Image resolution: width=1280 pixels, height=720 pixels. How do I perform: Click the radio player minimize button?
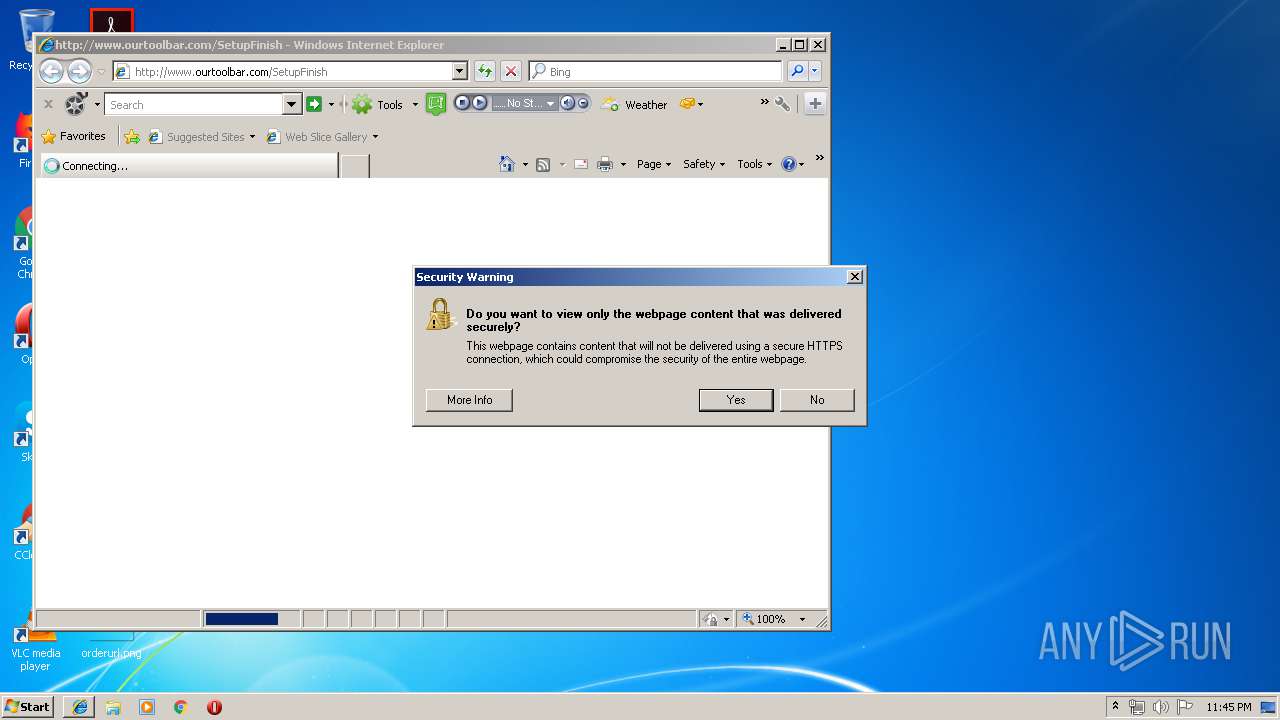[583, 103]
